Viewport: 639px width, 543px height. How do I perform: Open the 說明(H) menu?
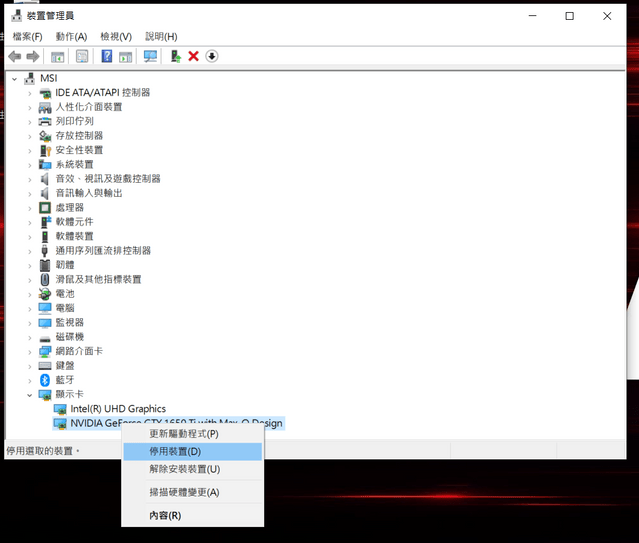161,37
